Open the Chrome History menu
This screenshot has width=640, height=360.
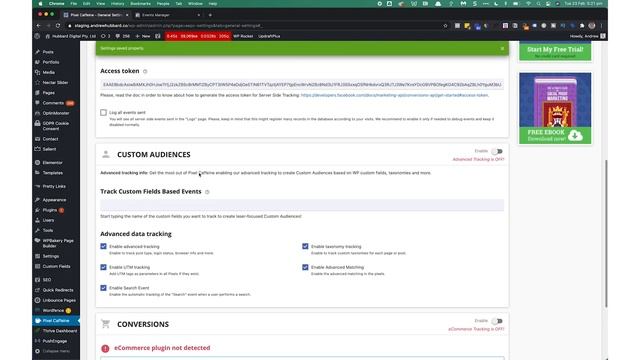[118, 4]
